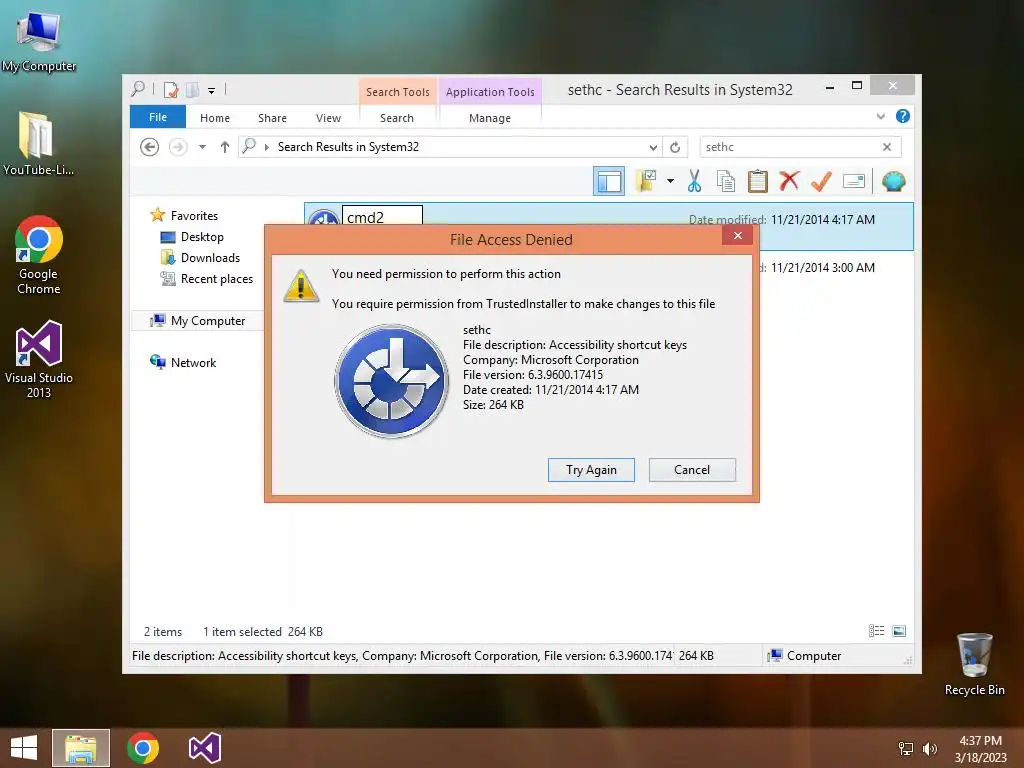
Task: Open the Recycle Bin on desktop
Action: pyautogui.click(x=974, y=664)
